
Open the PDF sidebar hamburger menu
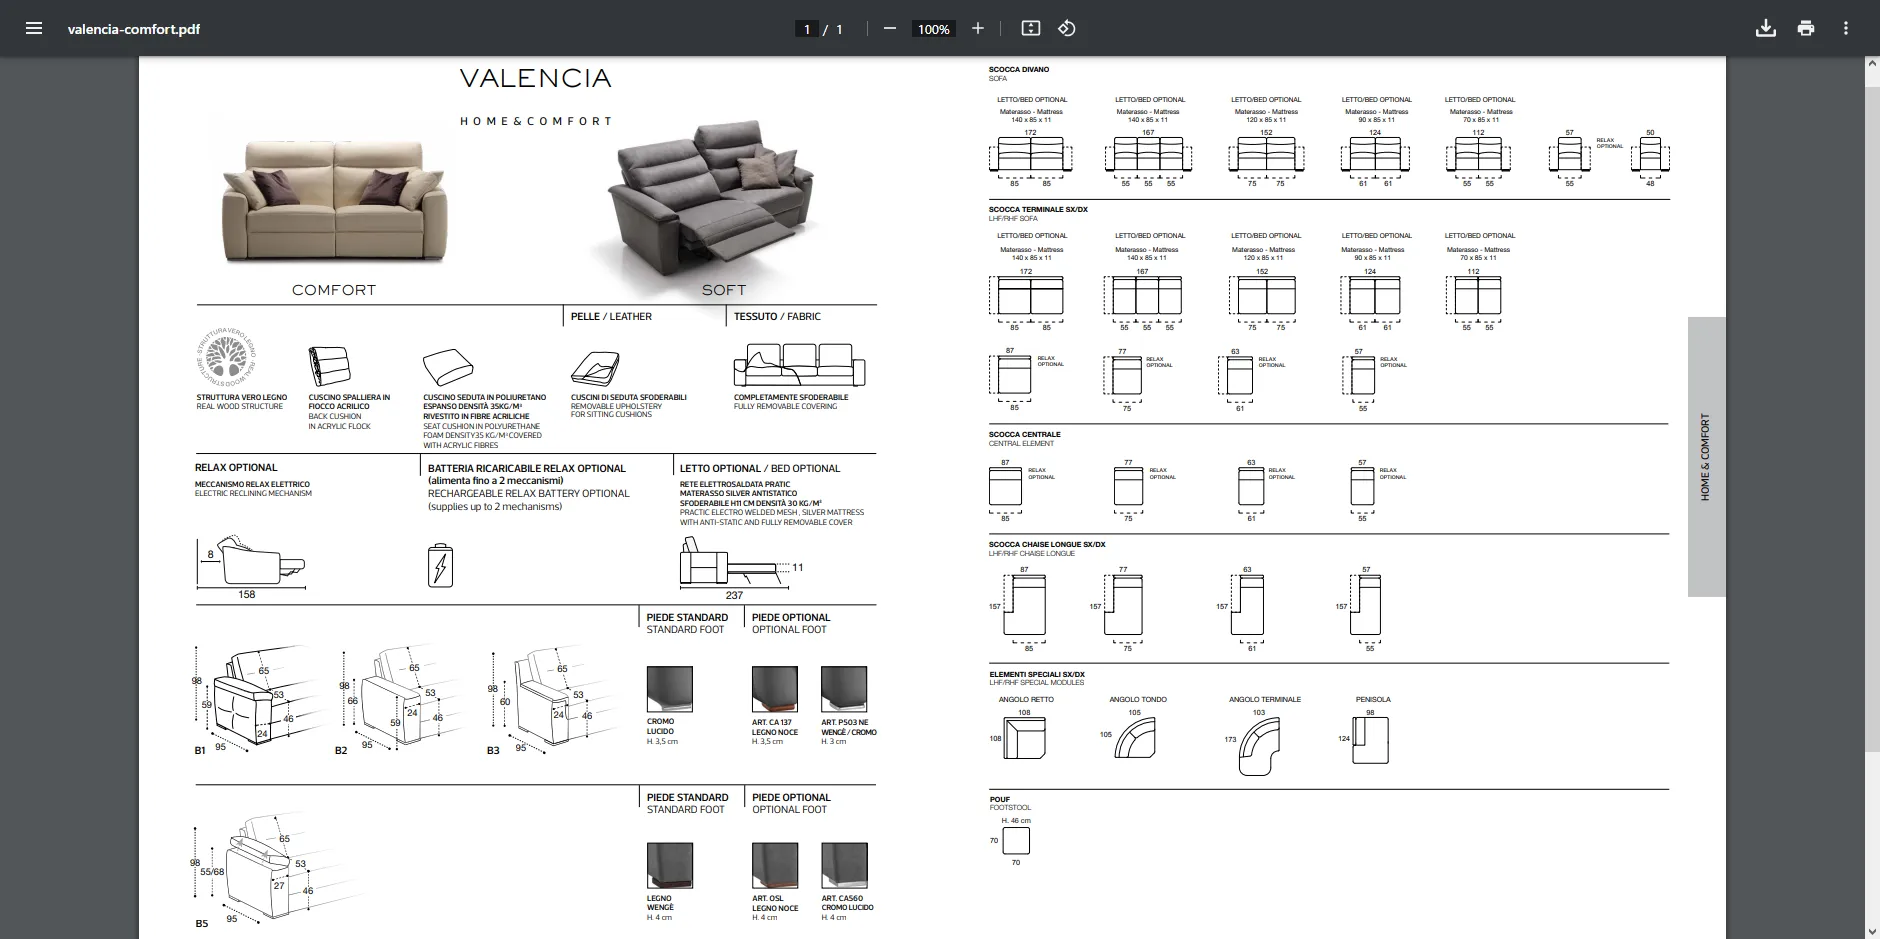point(34,28)
